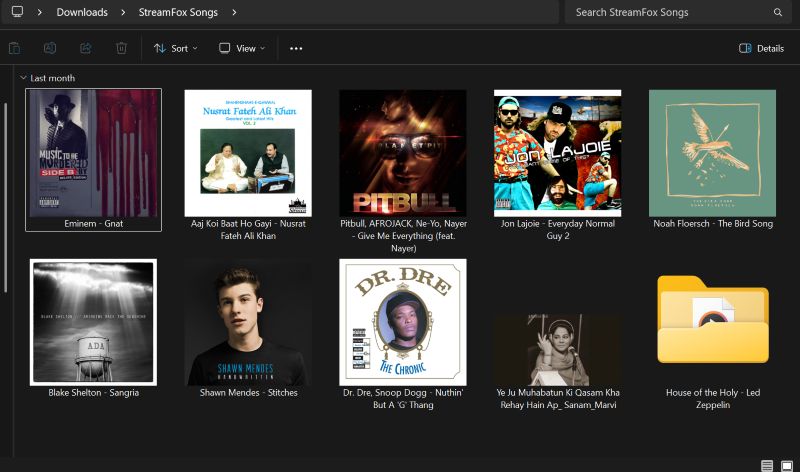
Task: Click file name 'Shawn Mendes - Stitches'
Action: click(248, 392)
